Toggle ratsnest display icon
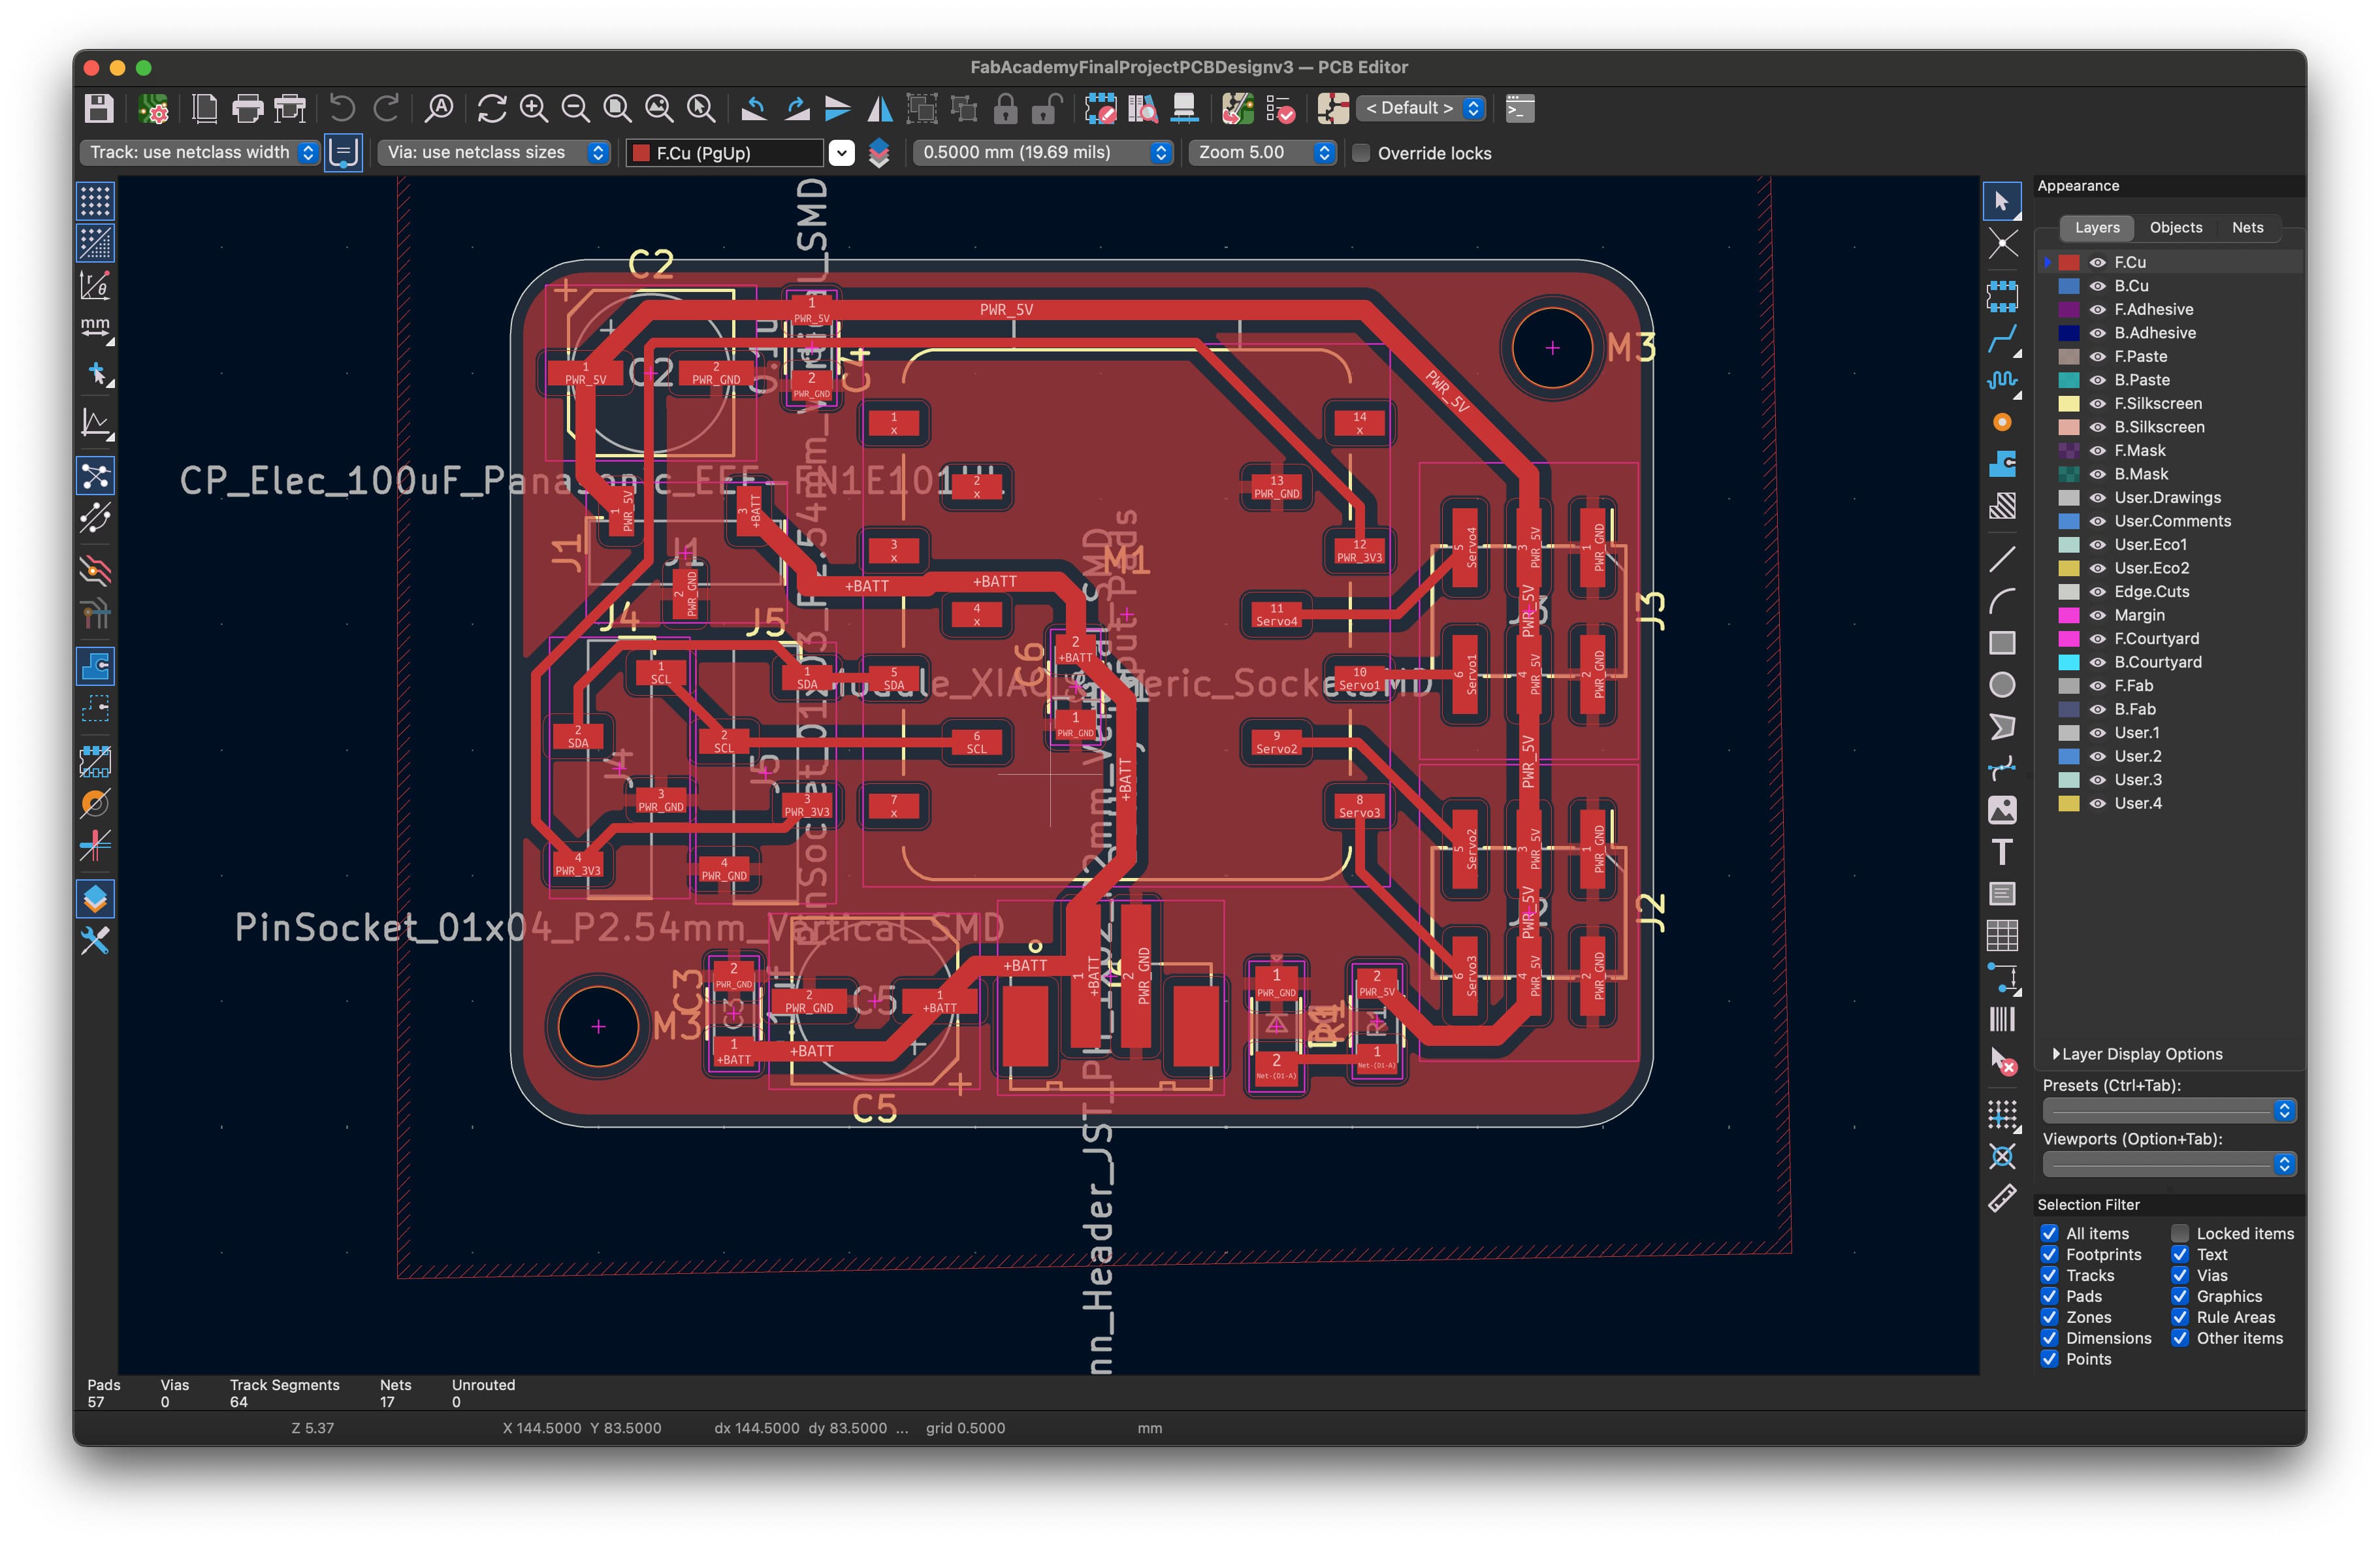Screen dimensions: 2380x1543 coord(95,476)
